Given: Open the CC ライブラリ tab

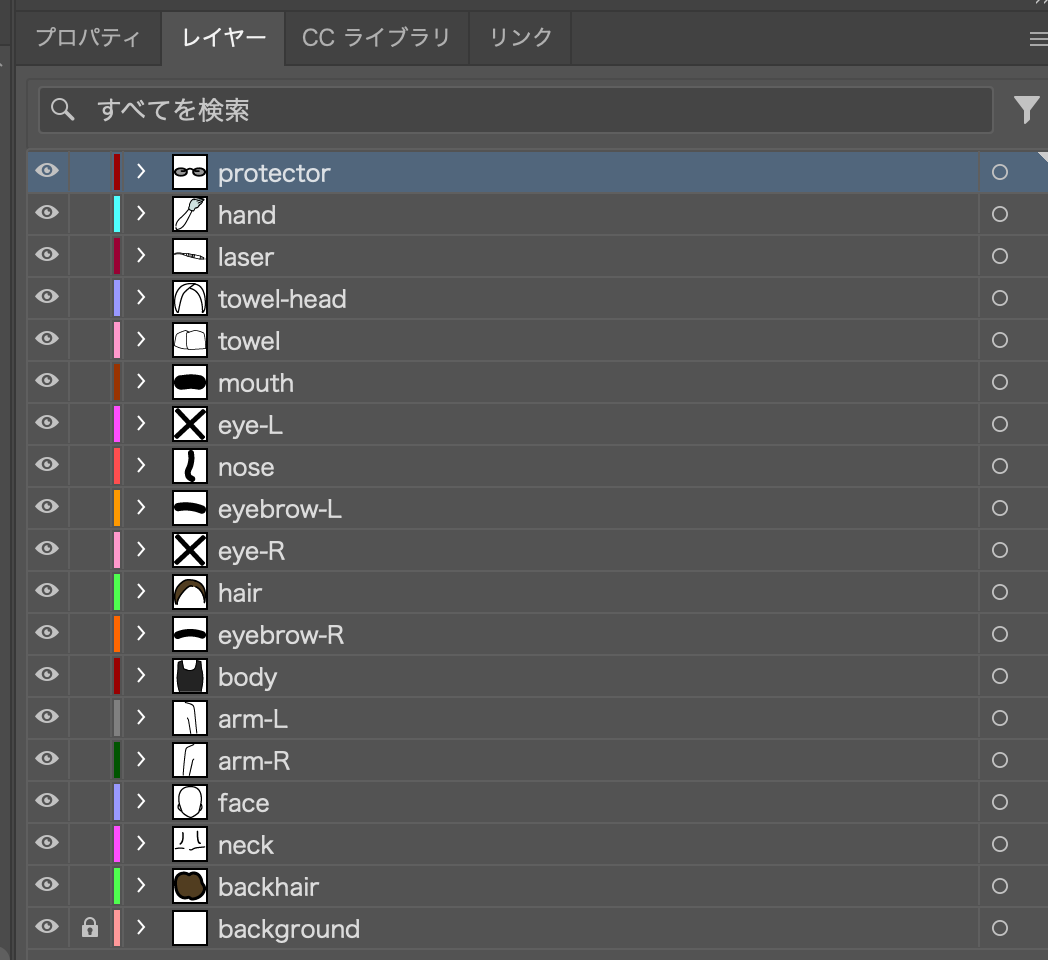Looking at the screenshot, I should [x=376, y=38].
